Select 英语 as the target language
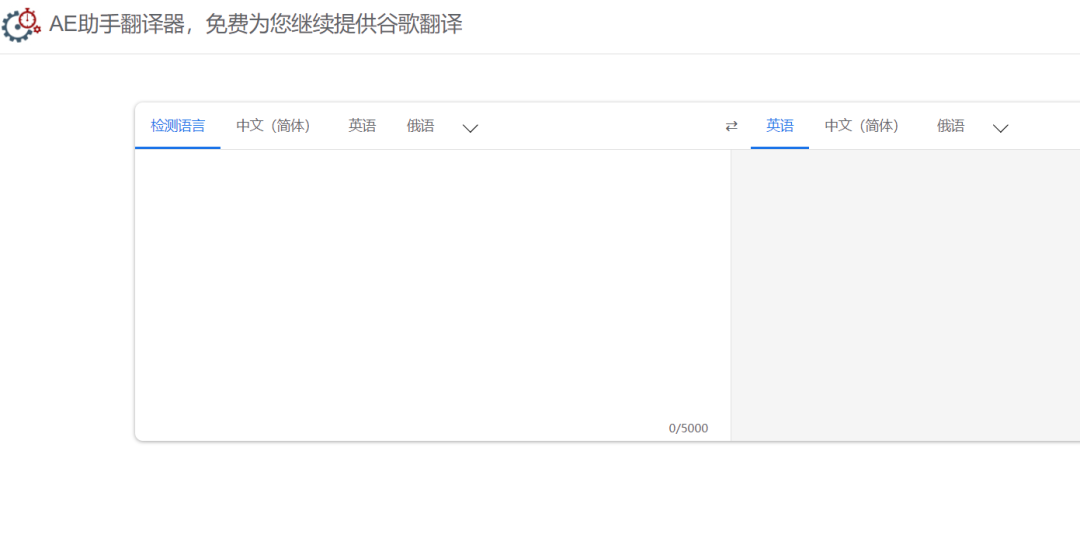This screenshot has width=1080, height=548. [x=780, y=126]
